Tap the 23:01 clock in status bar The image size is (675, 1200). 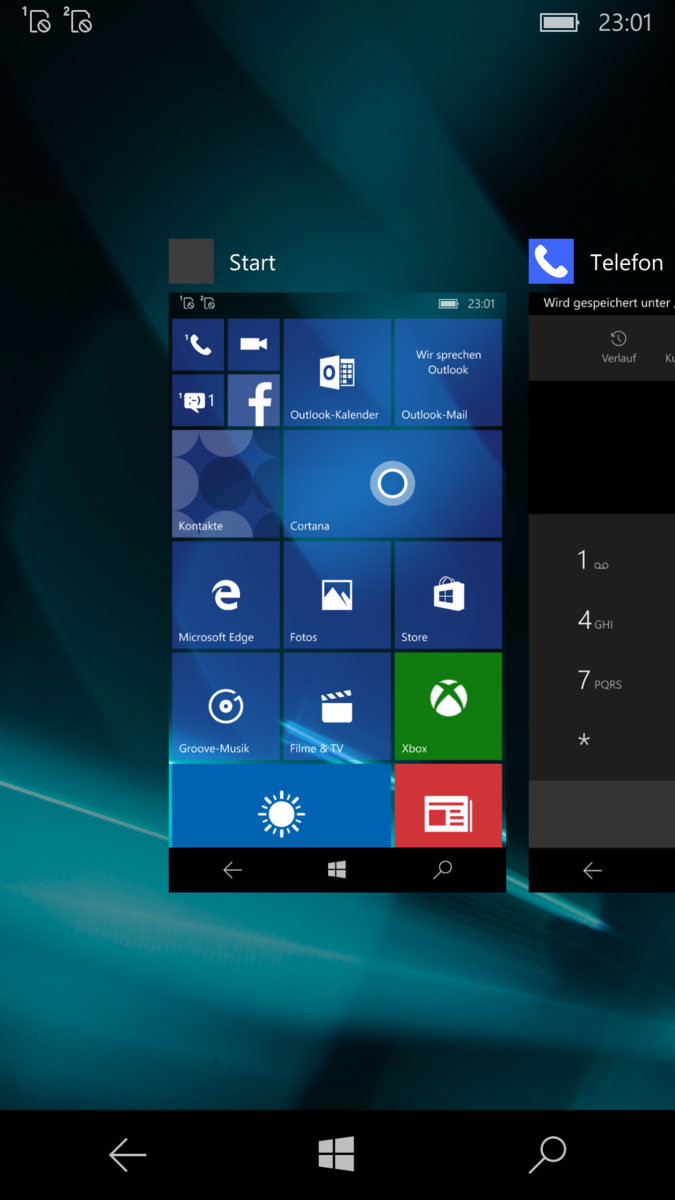pyautogui.click(x=625, y=22)
